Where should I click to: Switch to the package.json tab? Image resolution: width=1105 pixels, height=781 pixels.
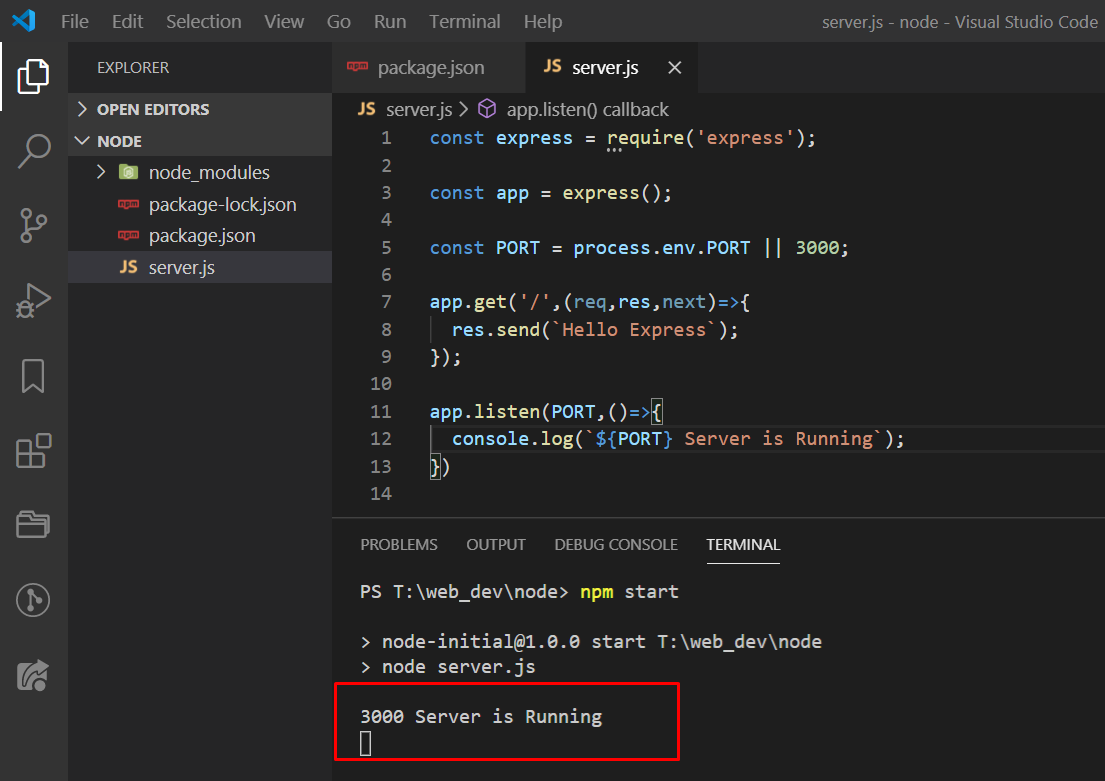click(x=428, y=67)
